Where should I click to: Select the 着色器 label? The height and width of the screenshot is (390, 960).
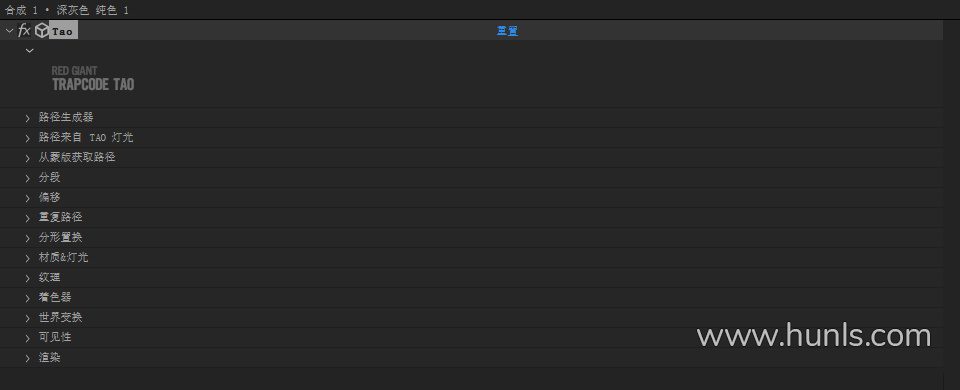[55, 298]
